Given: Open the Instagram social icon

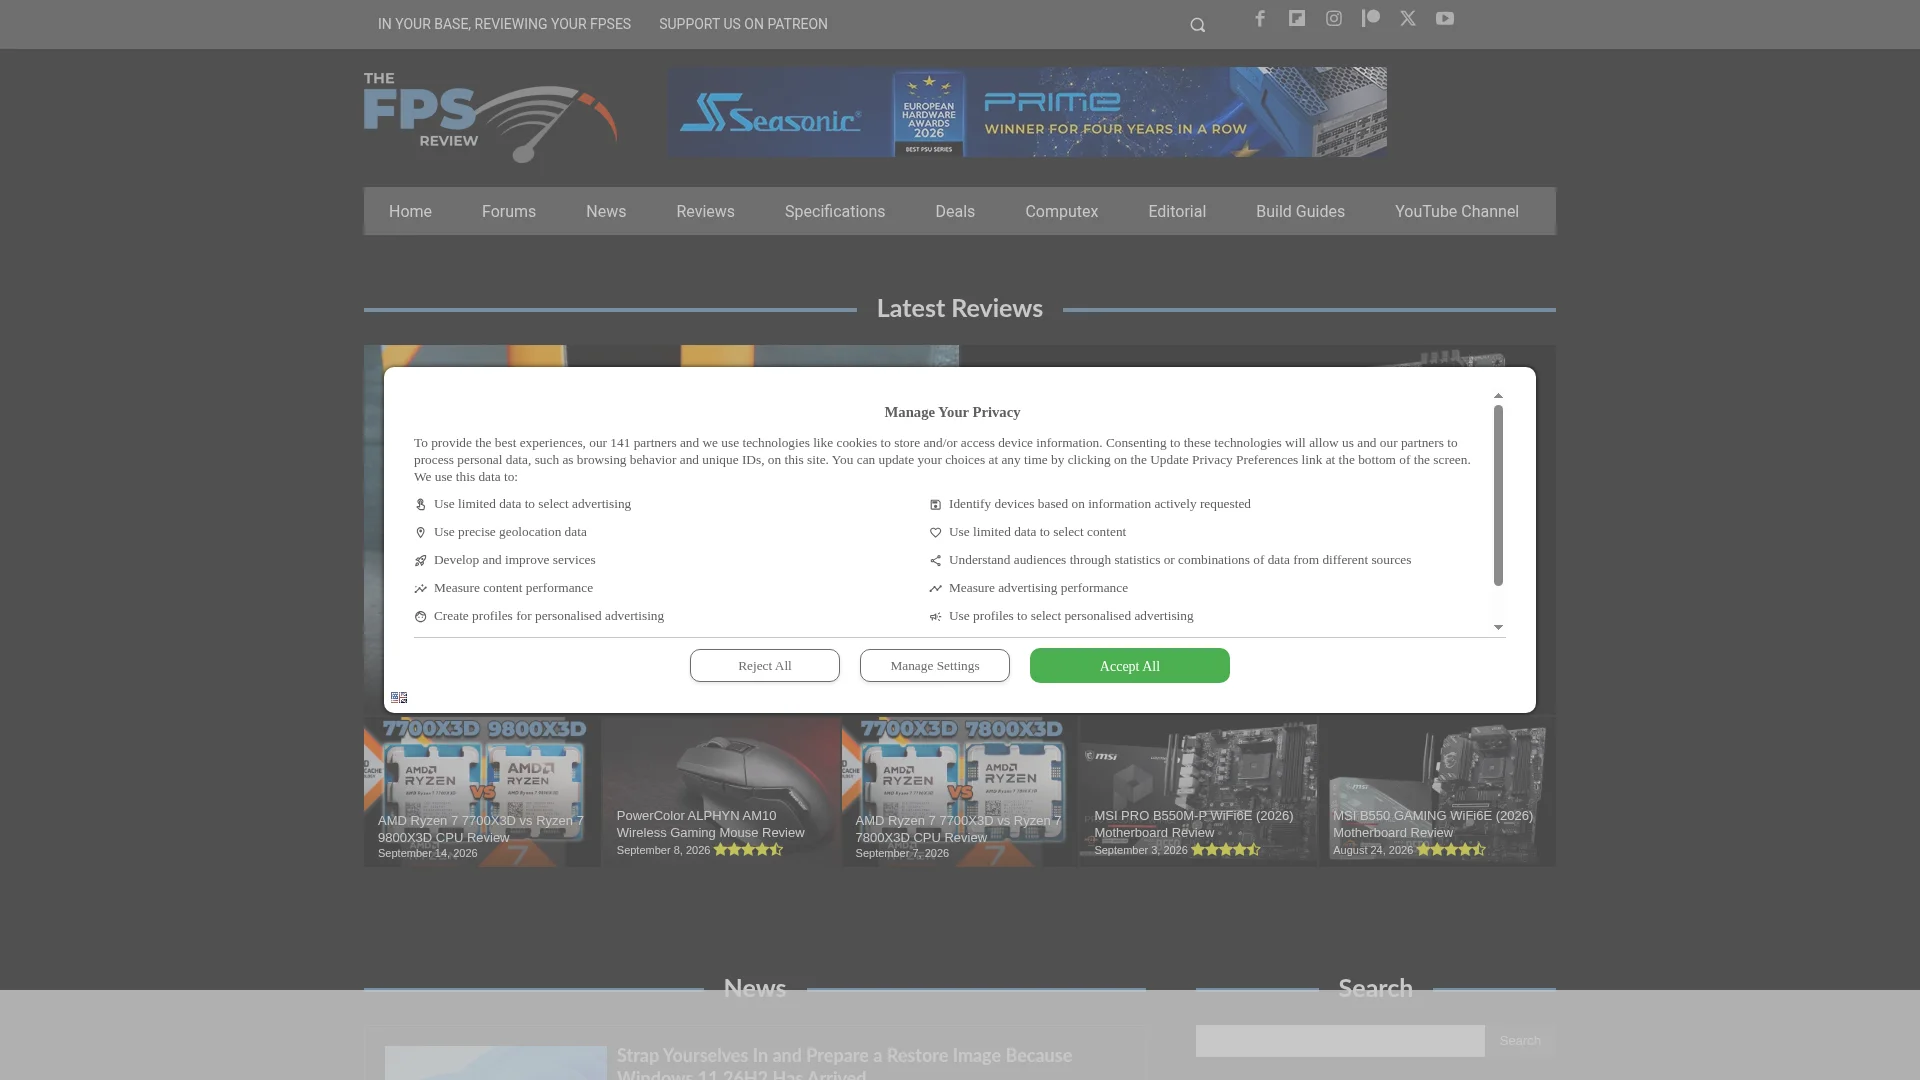Looking at the screenshot, I should click(1334, 18).
